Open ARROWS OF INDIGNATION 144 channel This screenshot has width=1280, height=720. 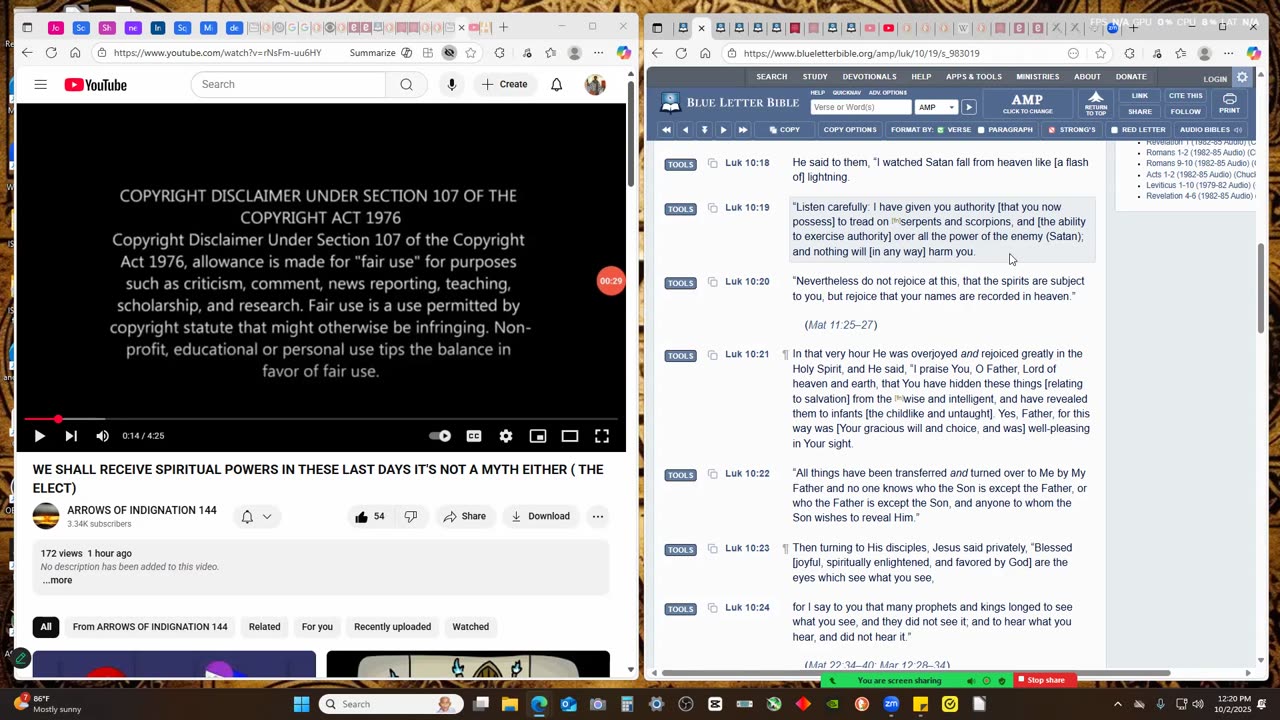142,510
